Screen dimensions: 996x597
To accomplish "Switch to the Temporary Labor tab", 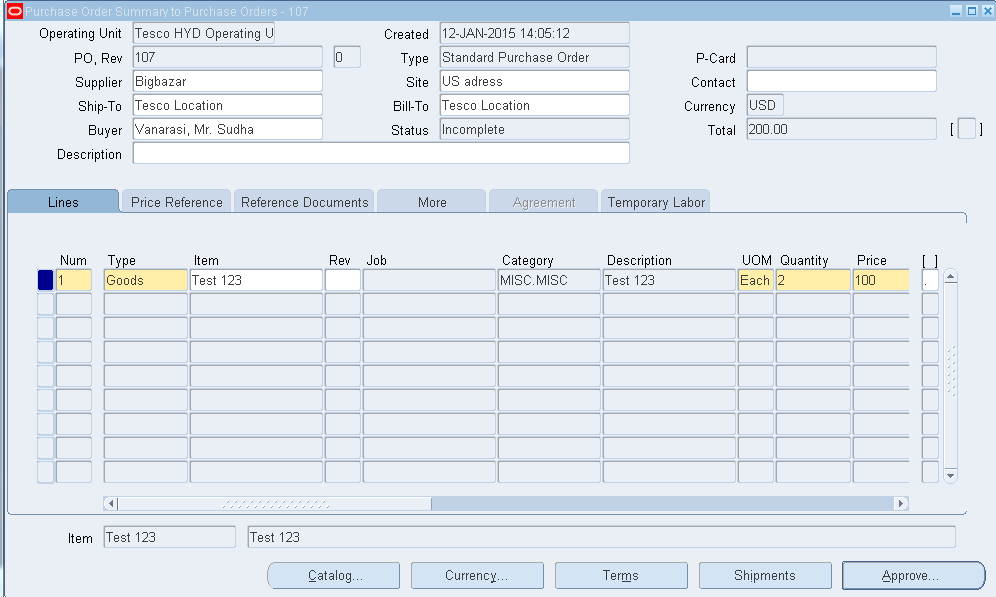I will 656,202.
